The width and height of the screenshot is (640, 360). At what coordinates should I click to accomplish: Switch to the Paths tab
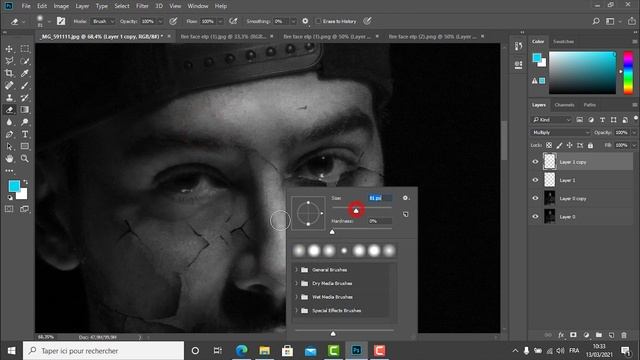coord(589,105)
